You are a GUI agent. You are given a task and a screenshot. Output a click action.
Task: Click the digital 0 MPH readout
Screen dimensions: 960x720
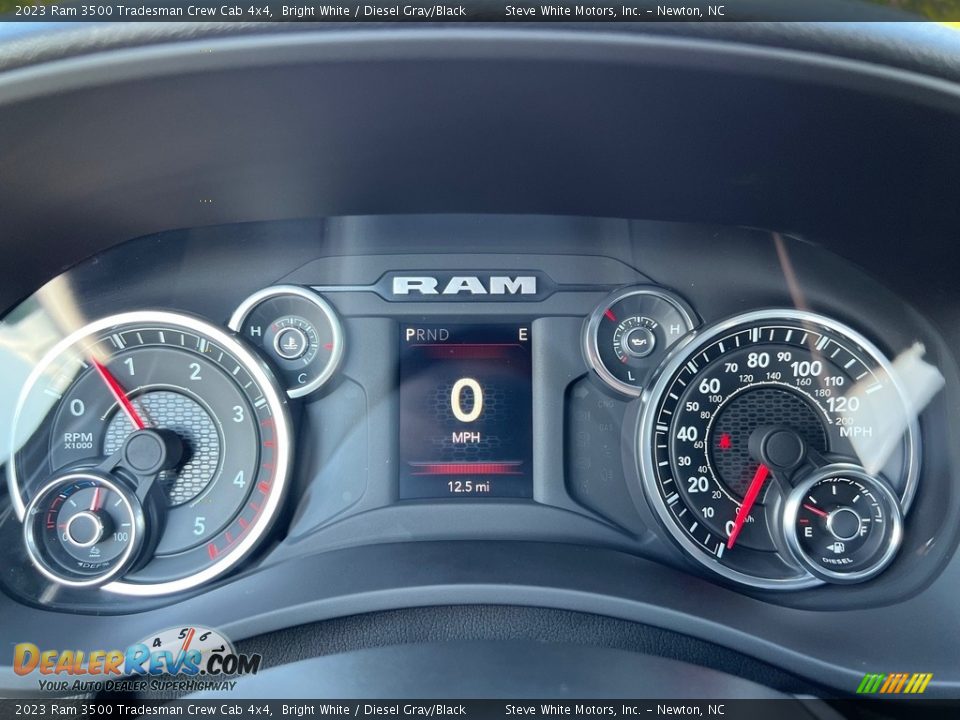(467, 410)
